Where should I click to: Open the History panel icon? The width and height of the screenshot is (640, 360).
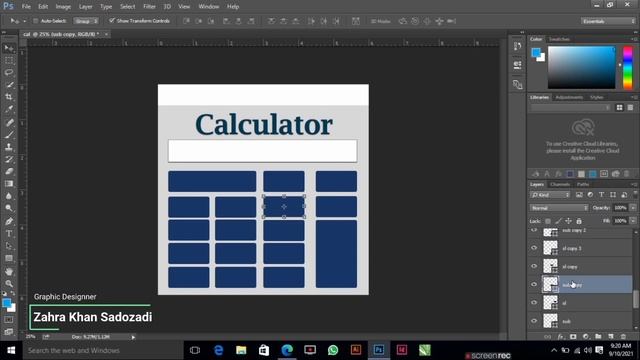tap(517, 46)
